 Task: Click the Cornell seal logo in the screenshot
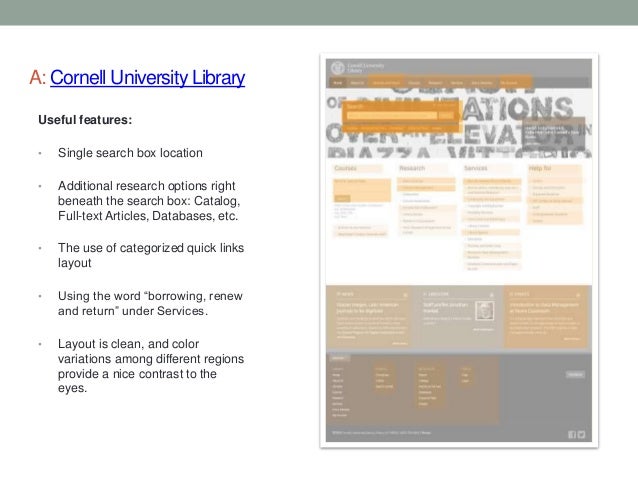(x=337, y=68)
